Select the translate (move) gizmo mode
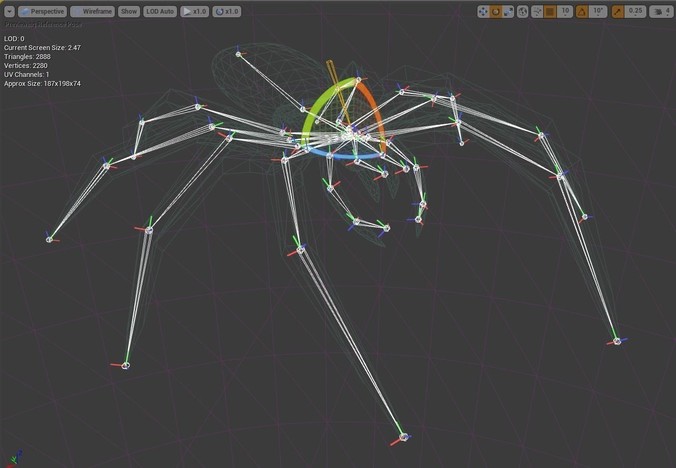 (483, 12)
